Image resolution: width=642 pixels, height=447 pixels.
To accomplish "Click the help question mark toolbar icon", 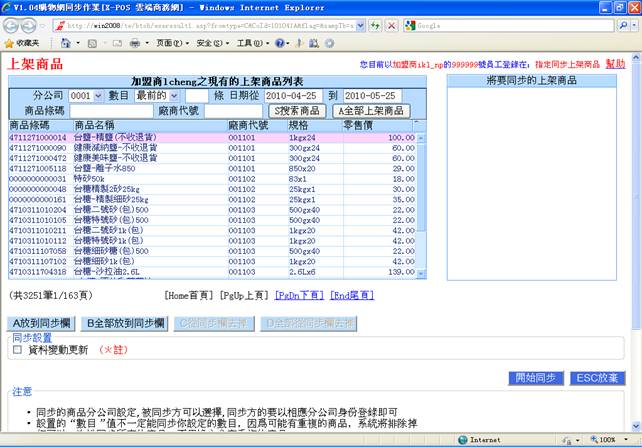I will [x=281, y=44].
